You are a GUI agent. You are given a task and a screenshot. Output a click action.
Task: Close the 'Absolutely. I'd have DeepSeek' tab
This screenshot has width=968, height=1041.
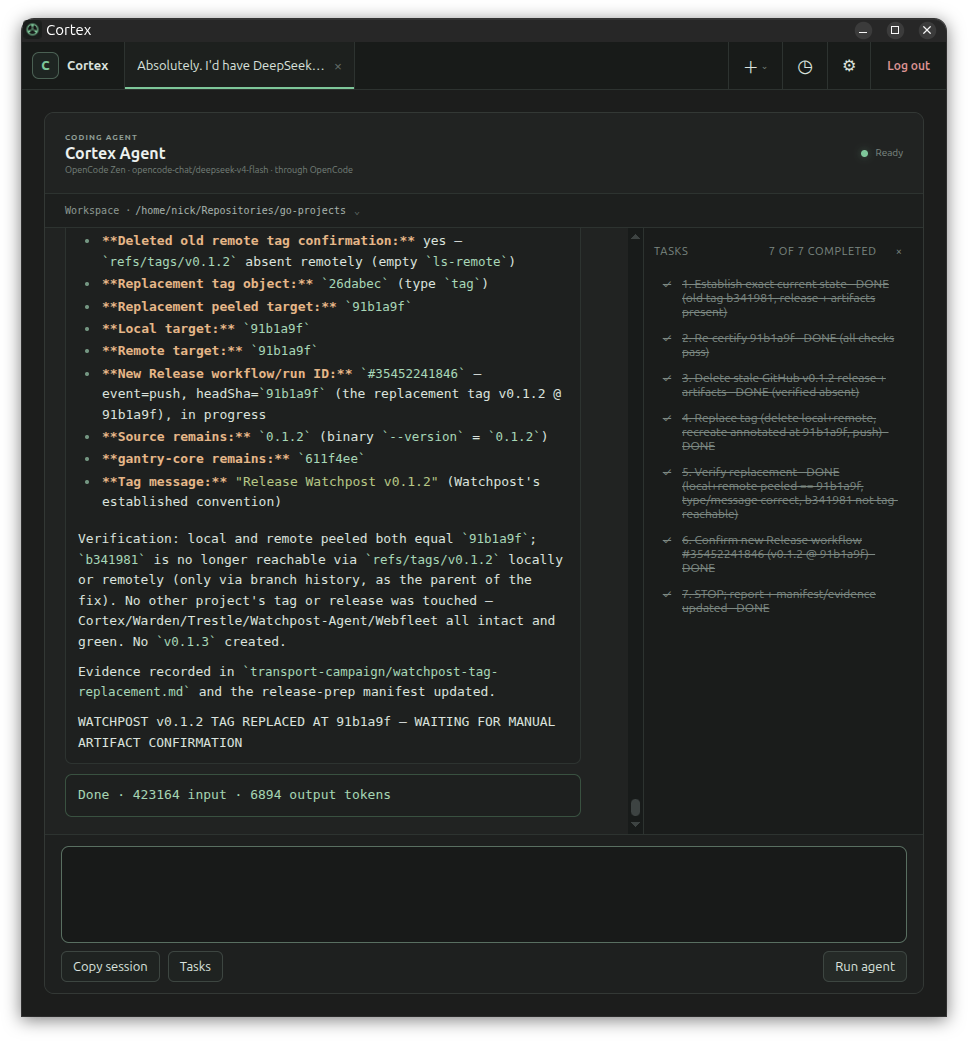pyautogui.click(x=338, y=66)
